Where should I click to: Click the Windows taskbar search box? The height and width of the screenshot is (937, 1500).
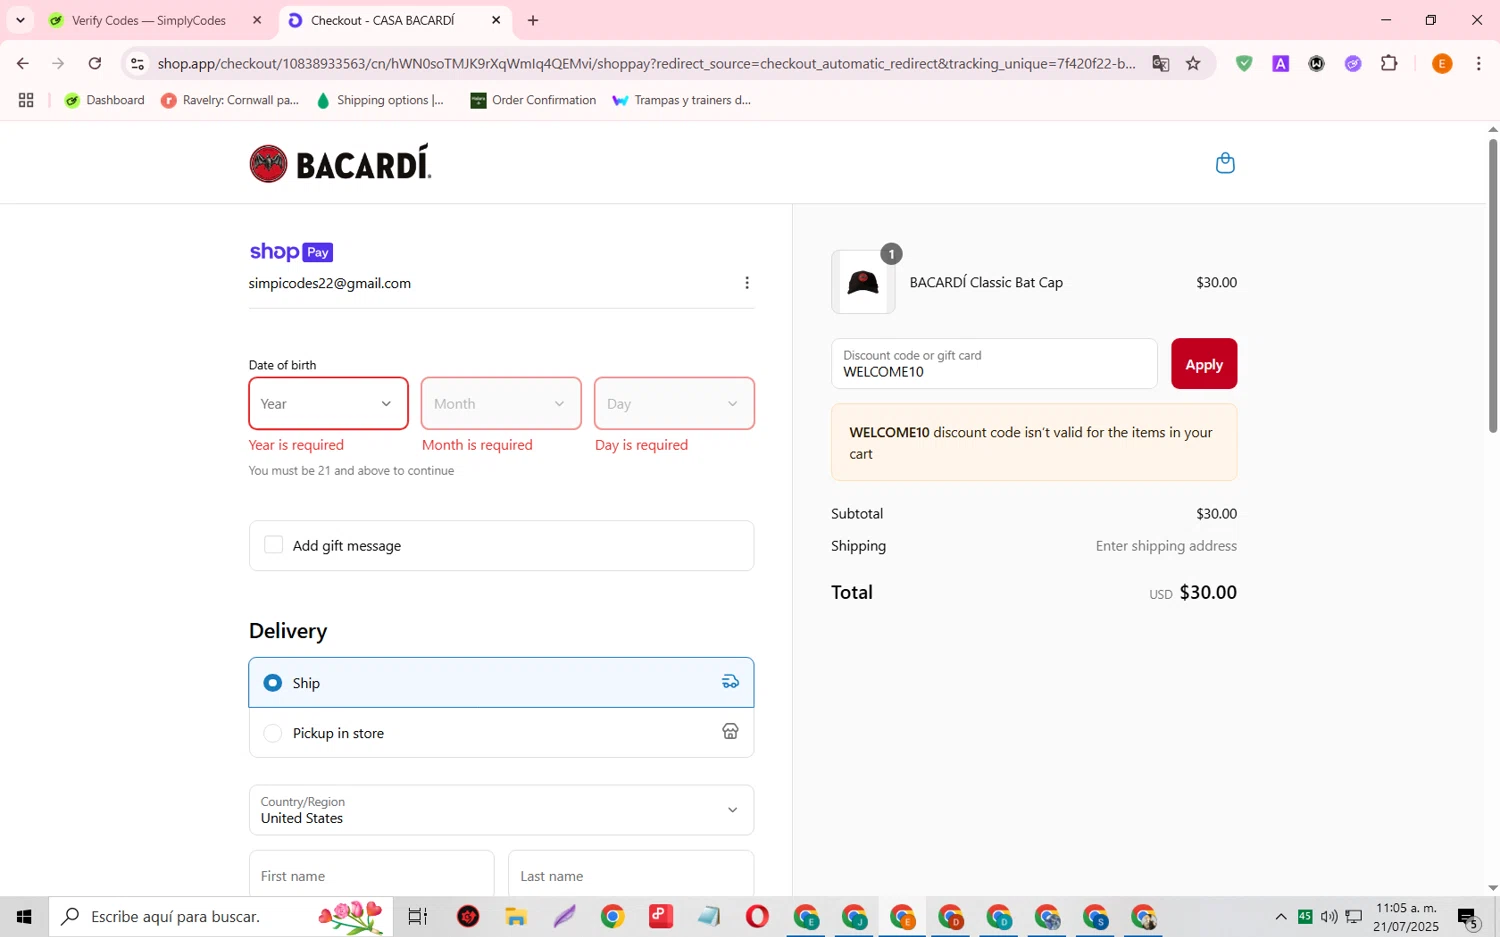221,916
